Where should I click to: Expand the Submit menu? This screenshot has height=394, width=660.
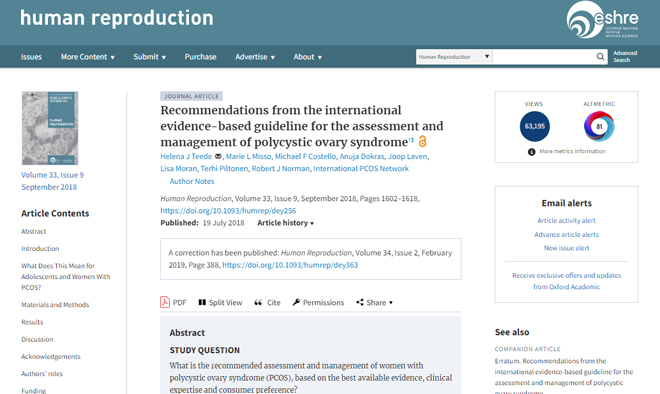pyautogui.click(x=149, y=57)
